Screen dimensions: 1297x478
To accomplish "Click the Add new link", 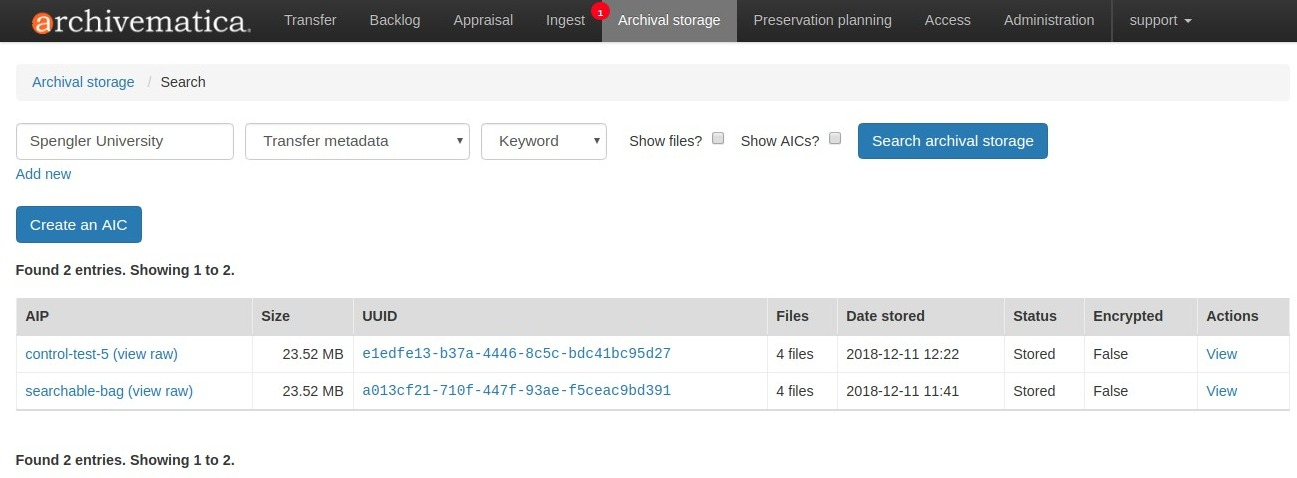I will pyautogui.click(x=44, y=174).
